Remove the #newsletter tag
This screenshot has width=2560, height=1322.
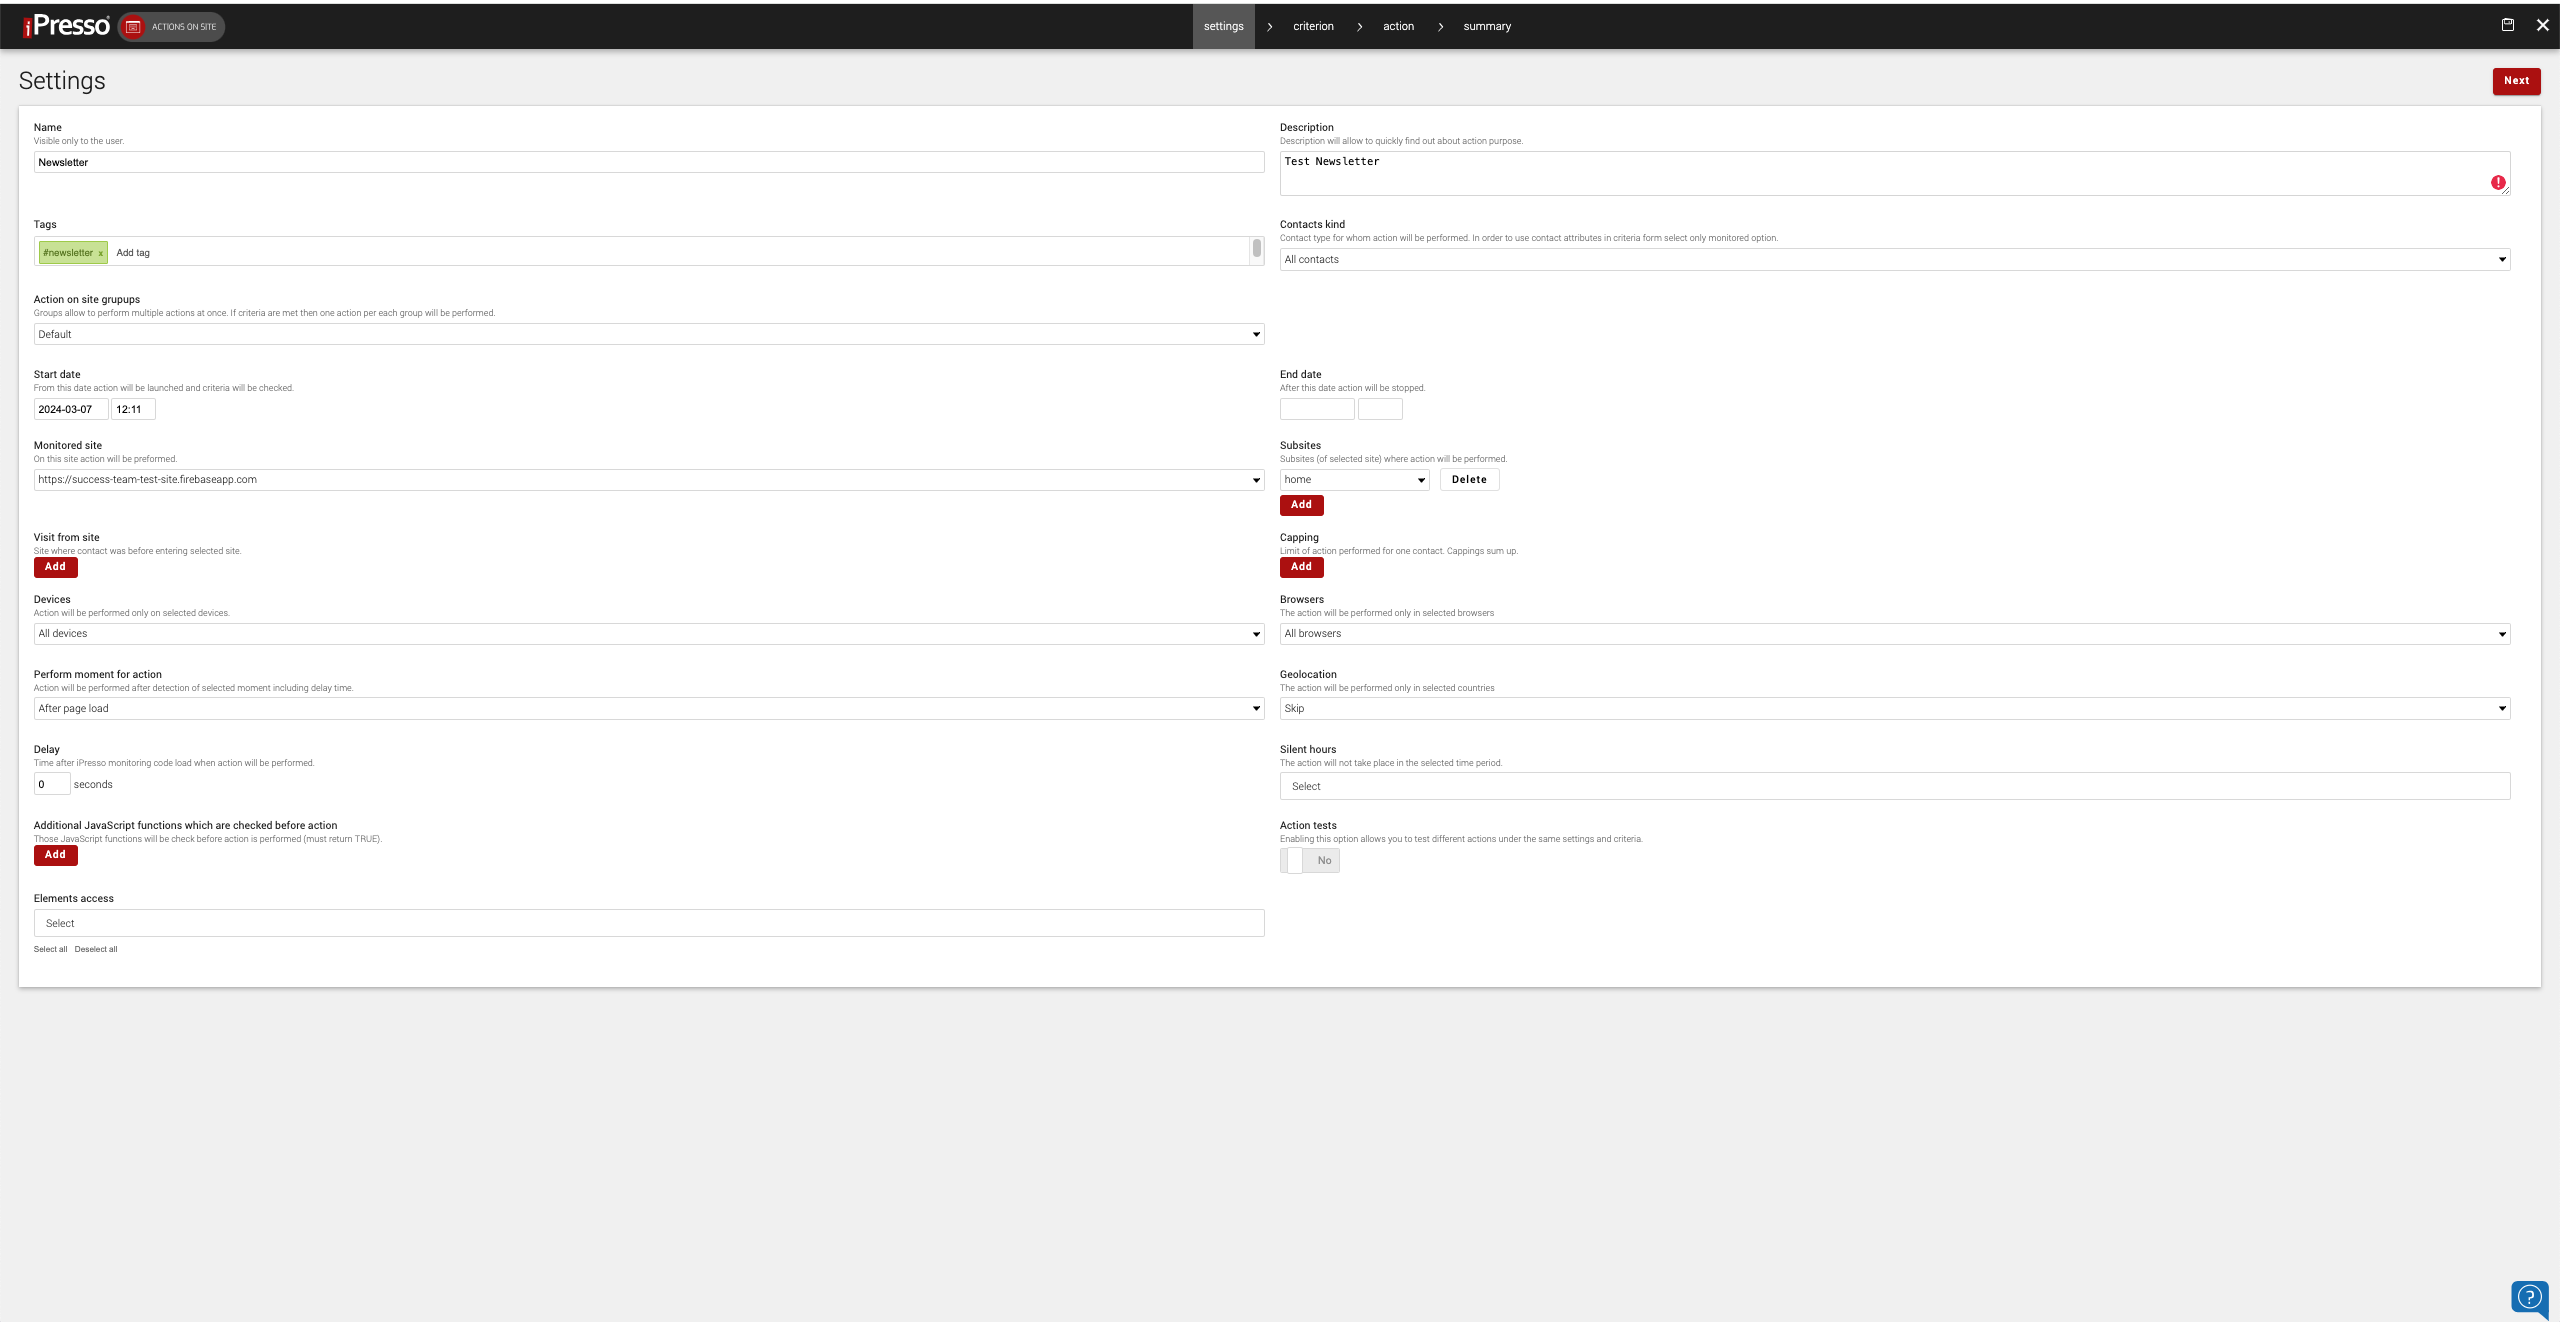click(101, 253)
